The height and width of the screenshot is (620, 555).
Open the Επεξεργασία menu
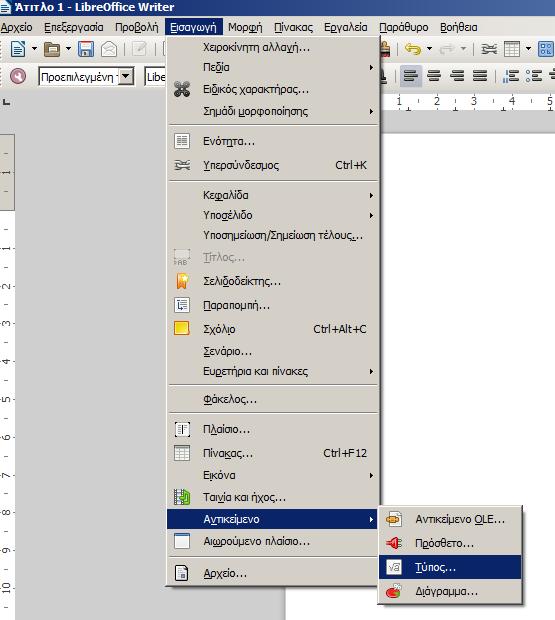pos(74,27)
